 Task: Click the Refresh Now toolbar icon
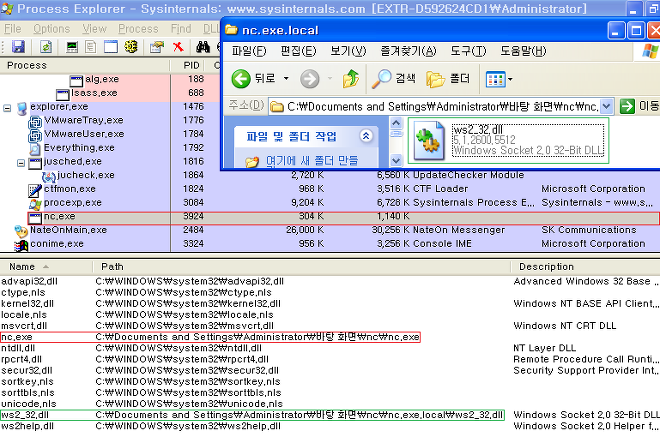(46, 46)
